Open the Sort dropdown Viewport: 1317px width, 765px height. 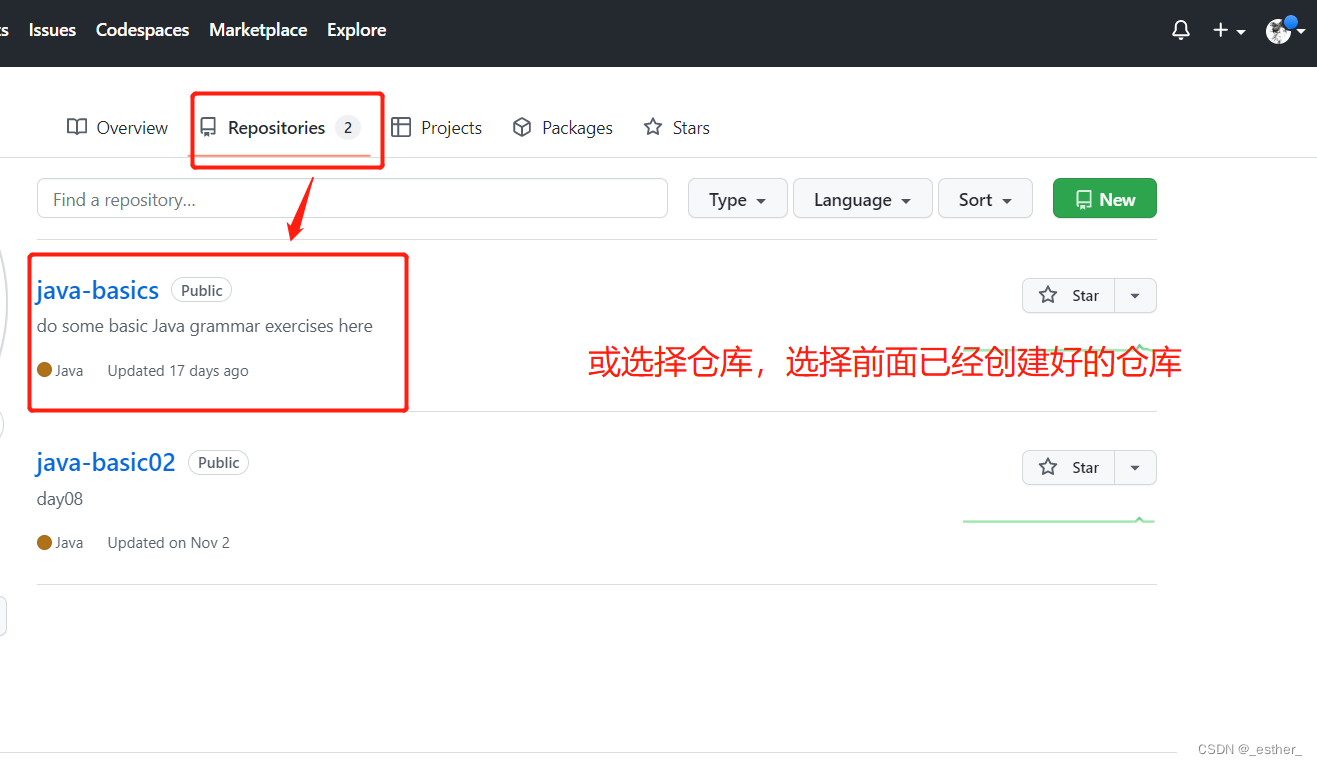(984, 198)
